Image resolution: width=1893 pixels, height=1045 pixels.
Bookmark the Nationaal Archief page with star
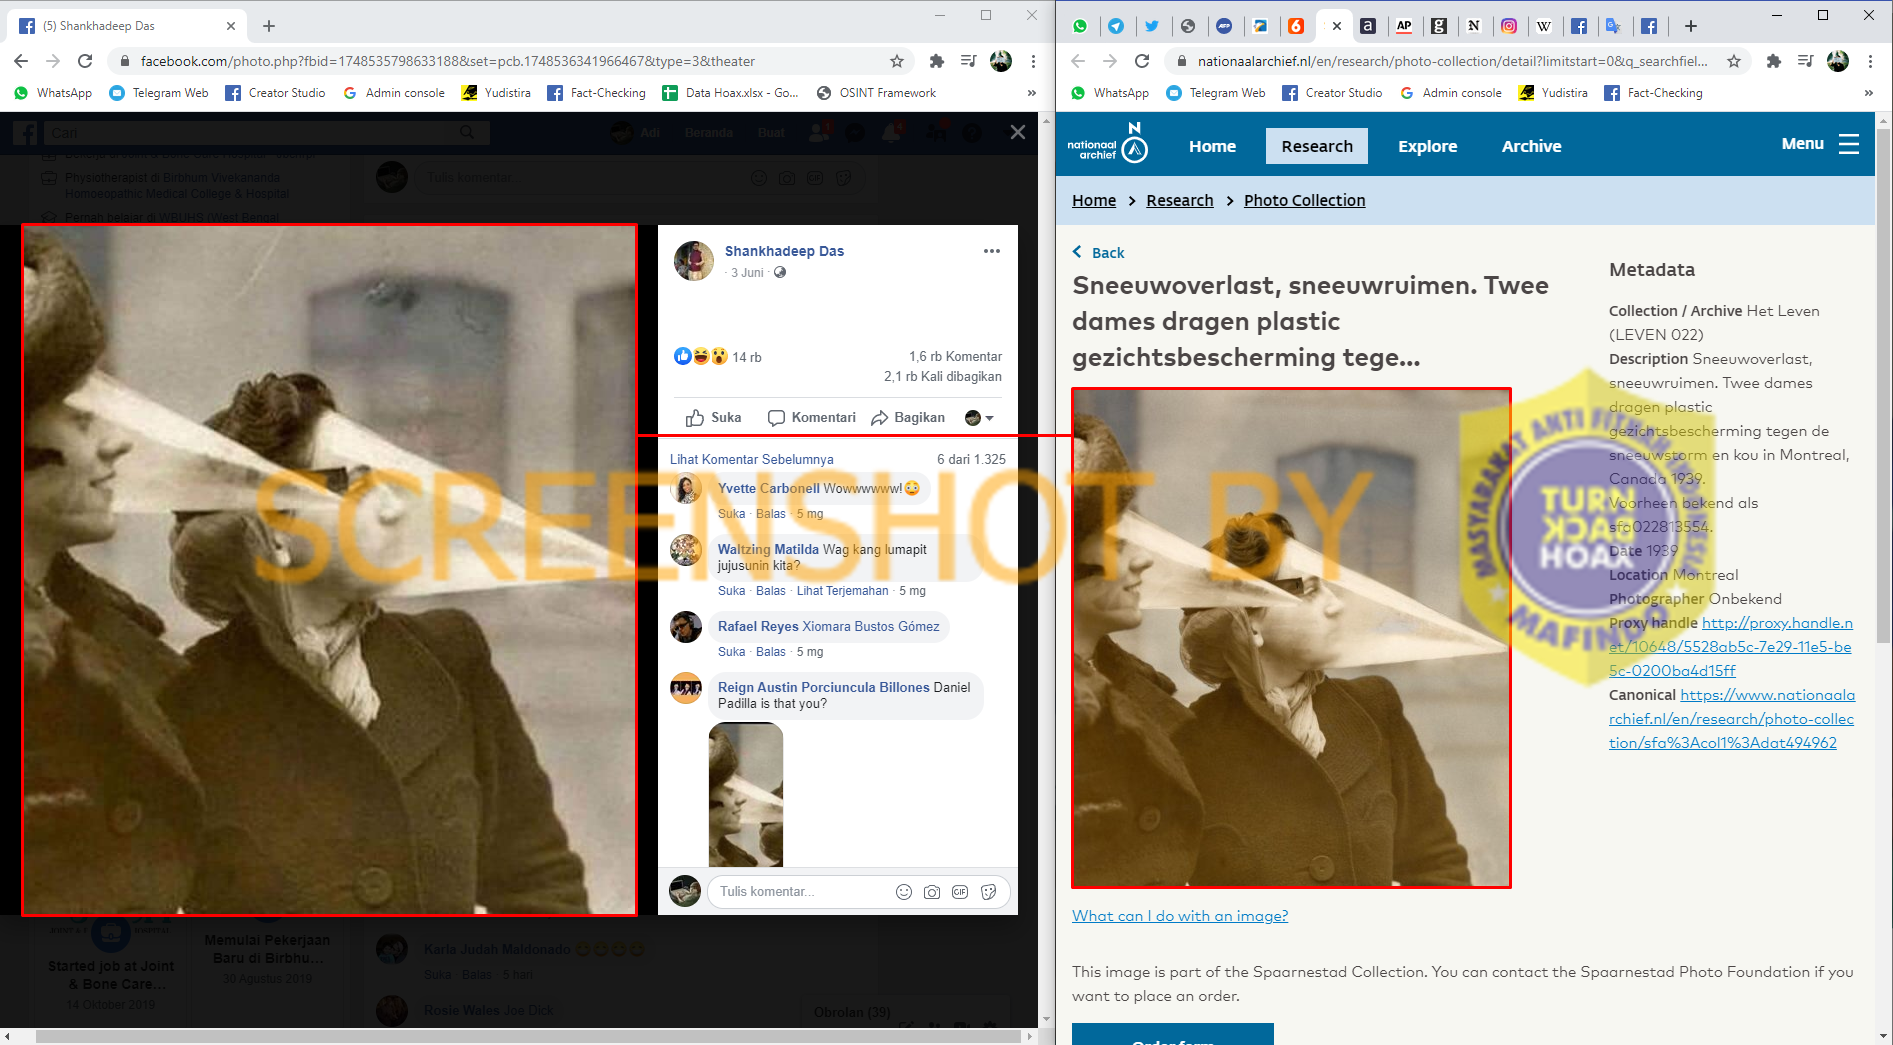[x=1734, y=61]
